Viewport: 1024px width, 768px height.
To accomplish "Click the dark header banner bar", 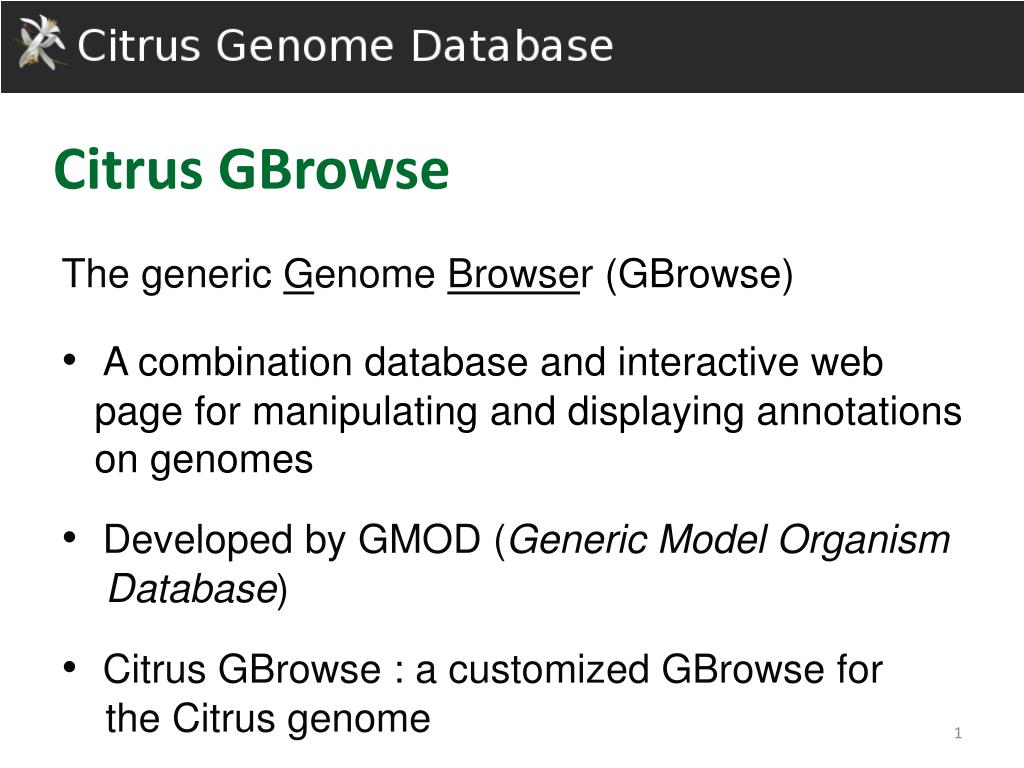I will [x=512, y=46].
